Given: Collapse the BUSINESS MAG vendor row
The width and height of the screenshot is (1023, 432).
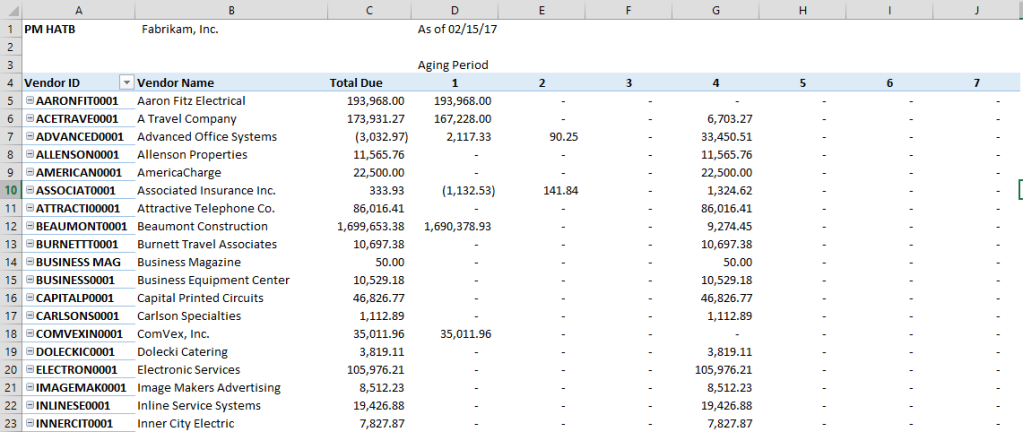Looking at the screenshot, I should [x=29, y=262].
